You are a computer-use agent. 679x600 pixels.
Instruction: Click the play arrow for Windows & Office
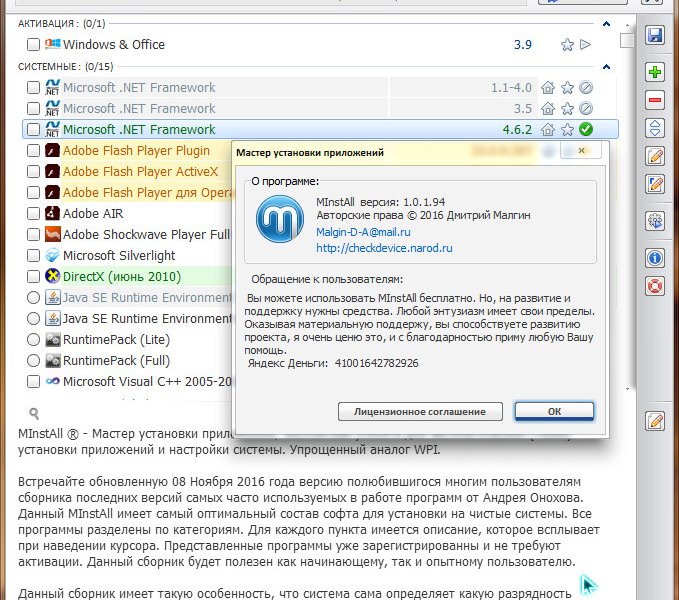tap(585, 44)
